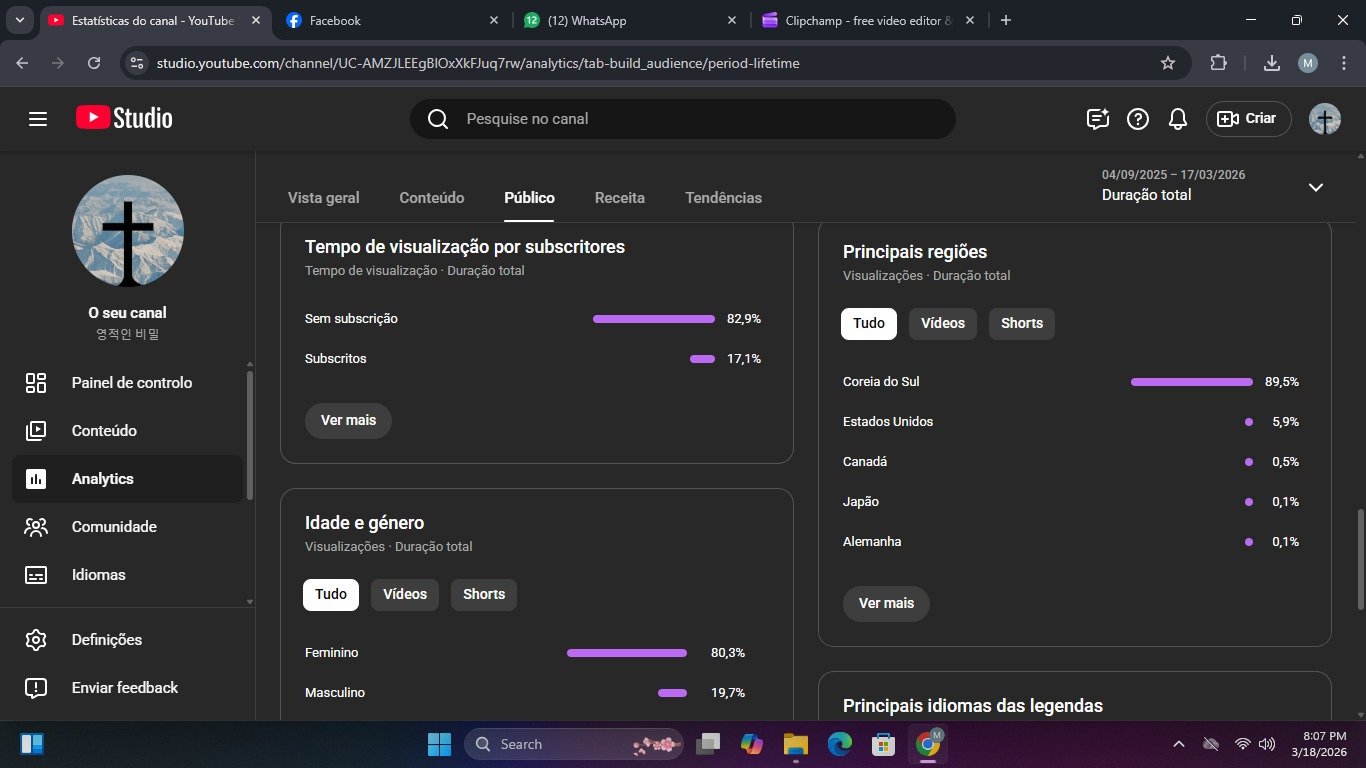Bookmark this page with the star icon
This screenshot has width=1366, height=768.
pyautogui.click(x=1167, y=63)
